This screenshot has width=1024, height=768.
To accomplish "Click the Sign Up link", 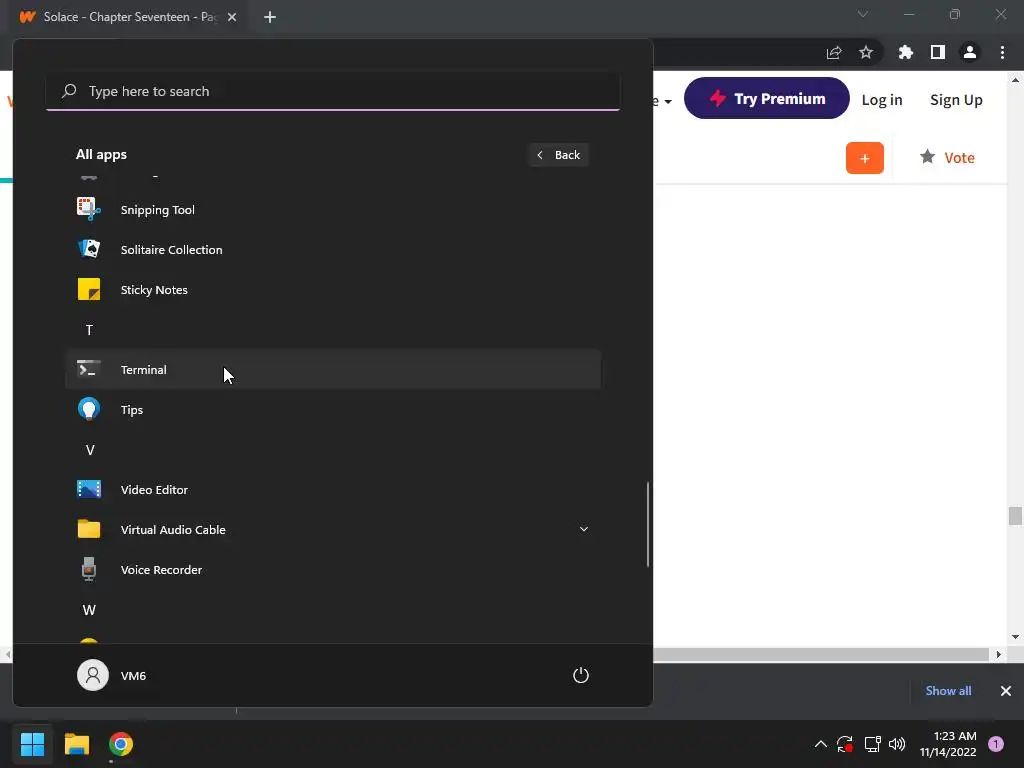I will (x=956, y=99).
